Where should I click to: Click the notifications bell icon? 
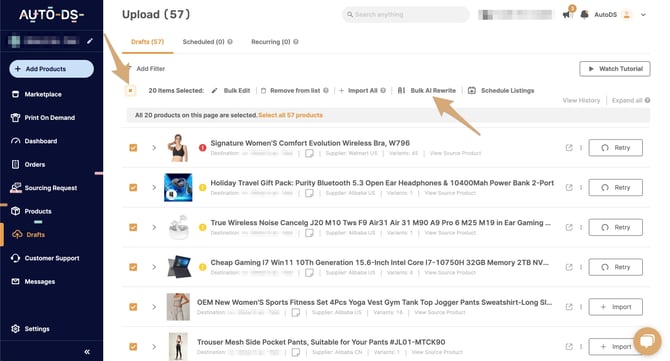[x=584, y=15]
